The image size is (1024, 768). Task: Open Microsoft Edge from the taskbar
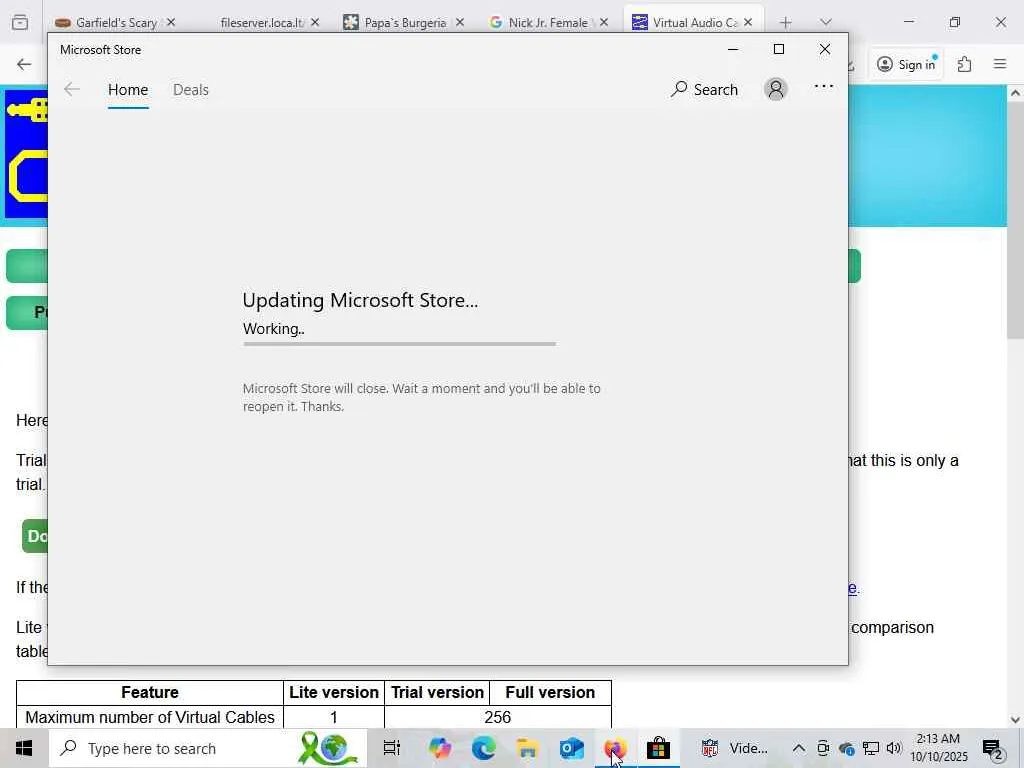[x=483, y=748]
